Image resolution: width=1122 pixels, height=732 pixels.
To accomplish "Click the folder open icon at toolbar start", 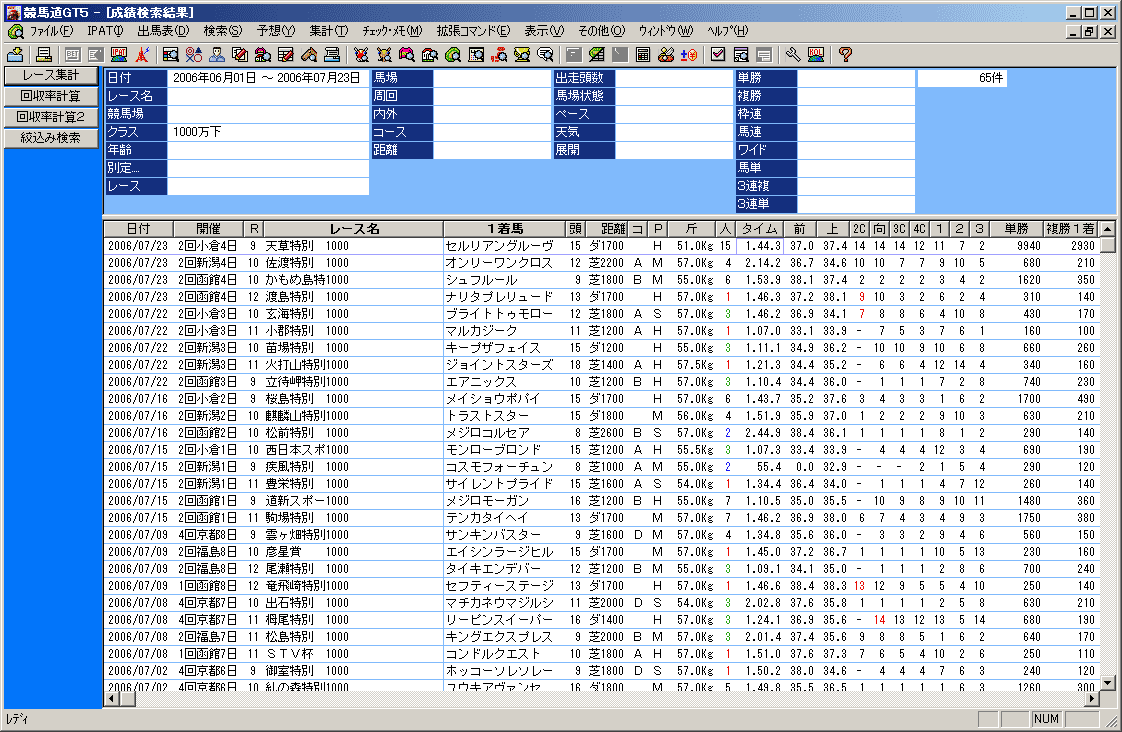I will 15,54.
